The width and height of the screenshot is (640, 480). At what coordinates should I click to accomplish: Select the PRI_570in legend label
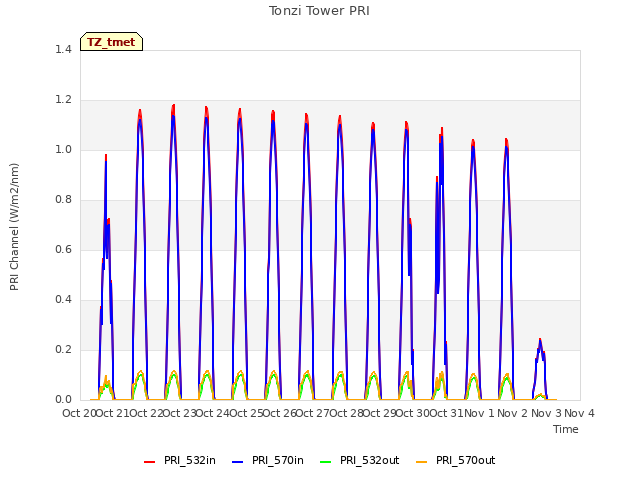(x=278, y=460)
